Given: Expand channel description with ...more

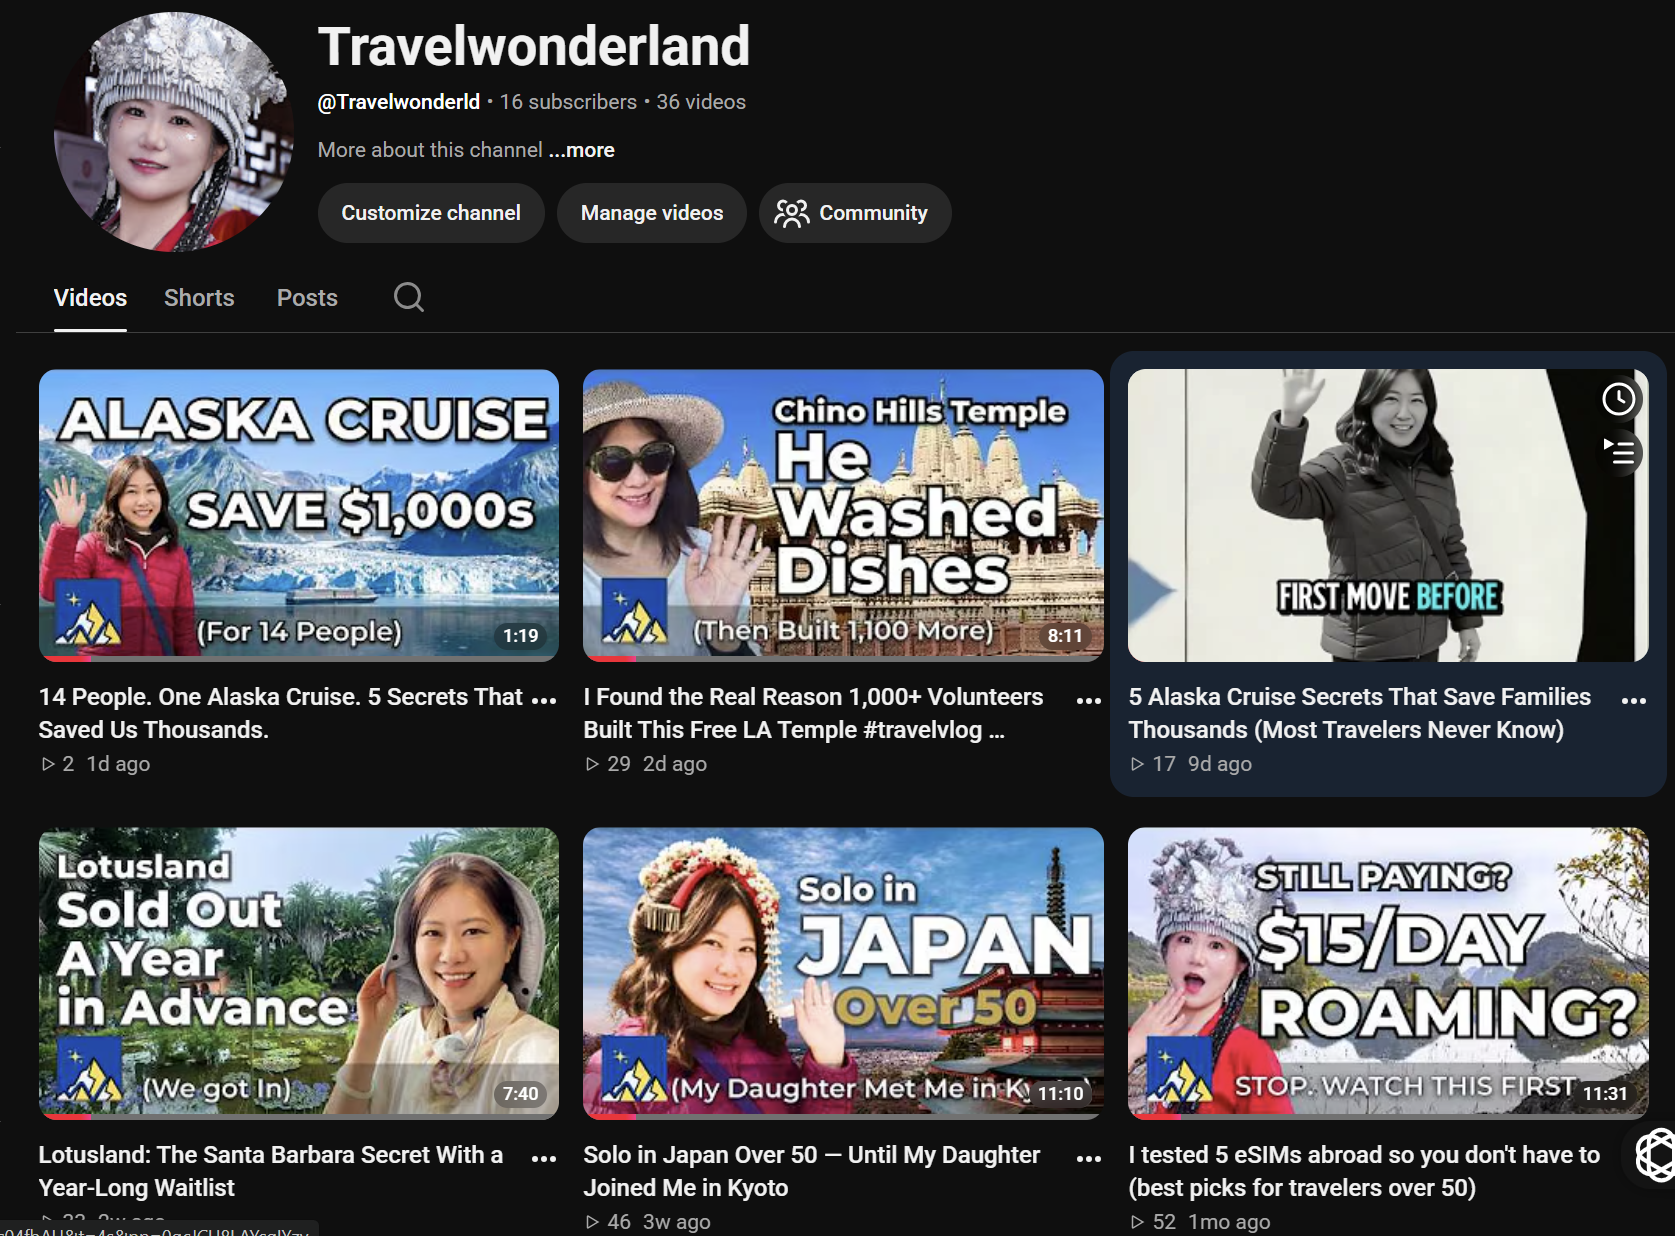Looking at the screenshot, I should [582, 150].
